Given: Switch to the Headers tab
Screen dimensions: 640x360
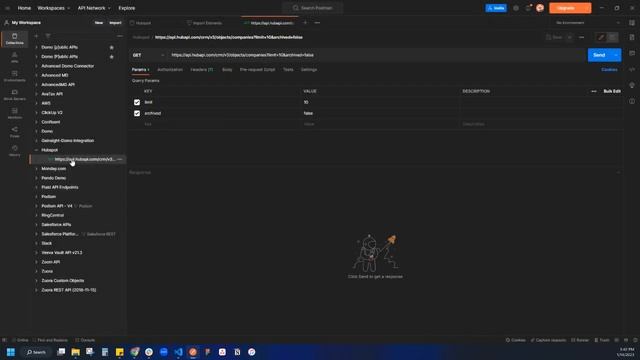Looking at the screenshot, I should [202, 70].
